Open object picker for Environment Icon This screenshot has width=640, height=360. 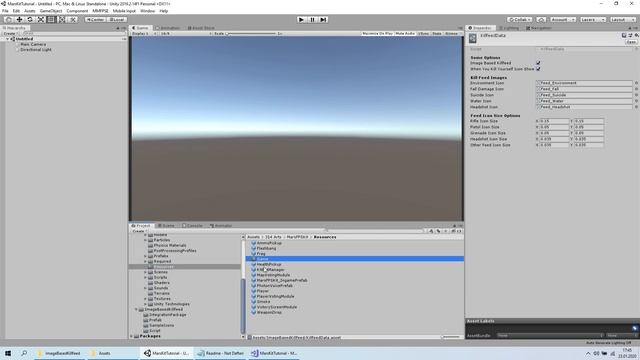tap(636, 83)
